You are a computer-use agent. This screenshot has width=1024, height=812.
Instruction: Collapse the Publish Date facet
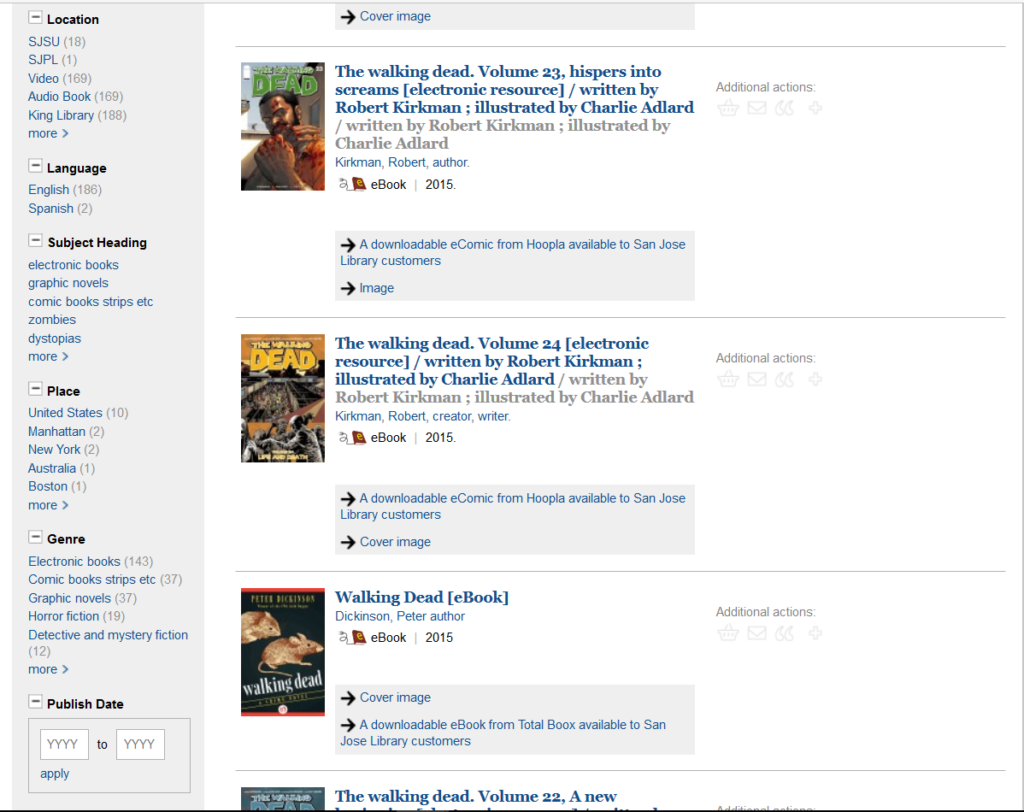[35, 702]
